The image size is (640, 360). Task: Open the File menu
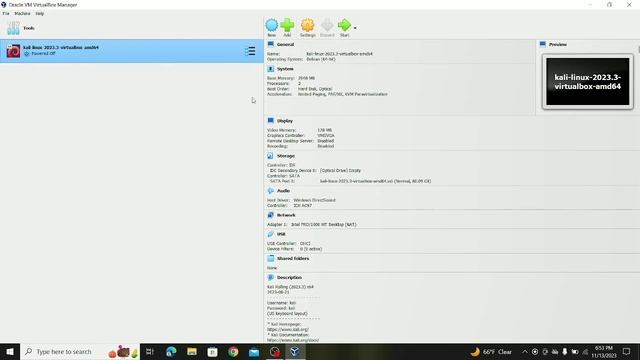pos(6,13)
